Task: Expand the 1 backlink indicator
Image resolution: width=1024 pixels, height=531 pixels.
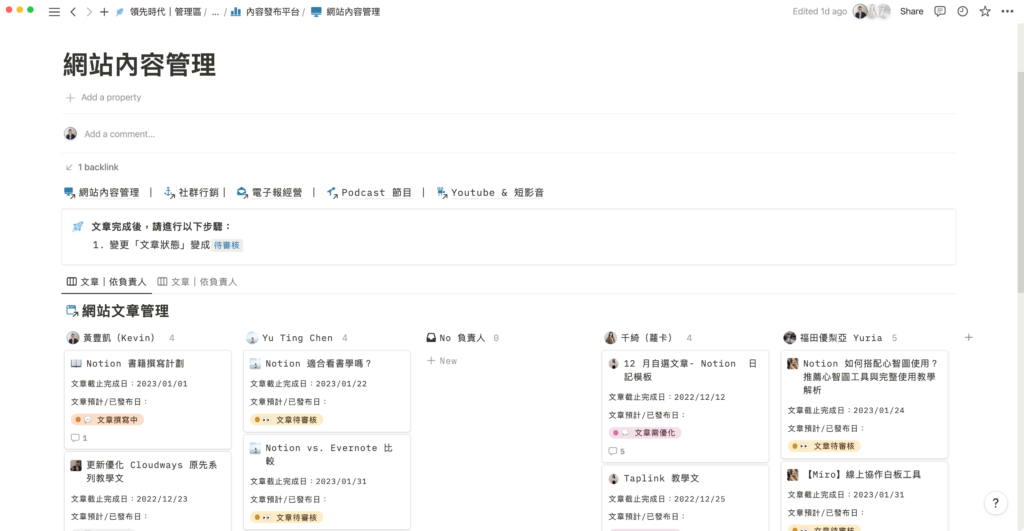Action: 92,167
